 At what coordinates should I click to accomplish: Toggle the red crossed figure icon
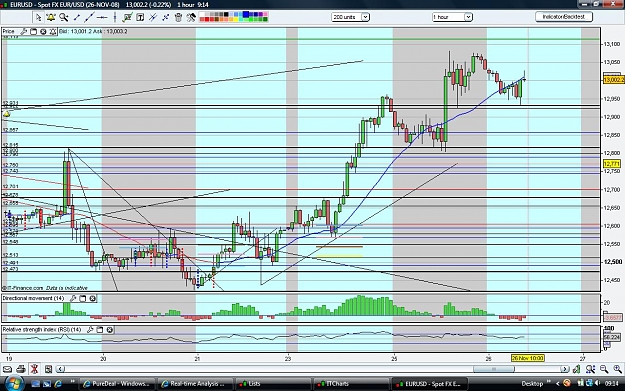pyautogui.click(x=34, y=369)
